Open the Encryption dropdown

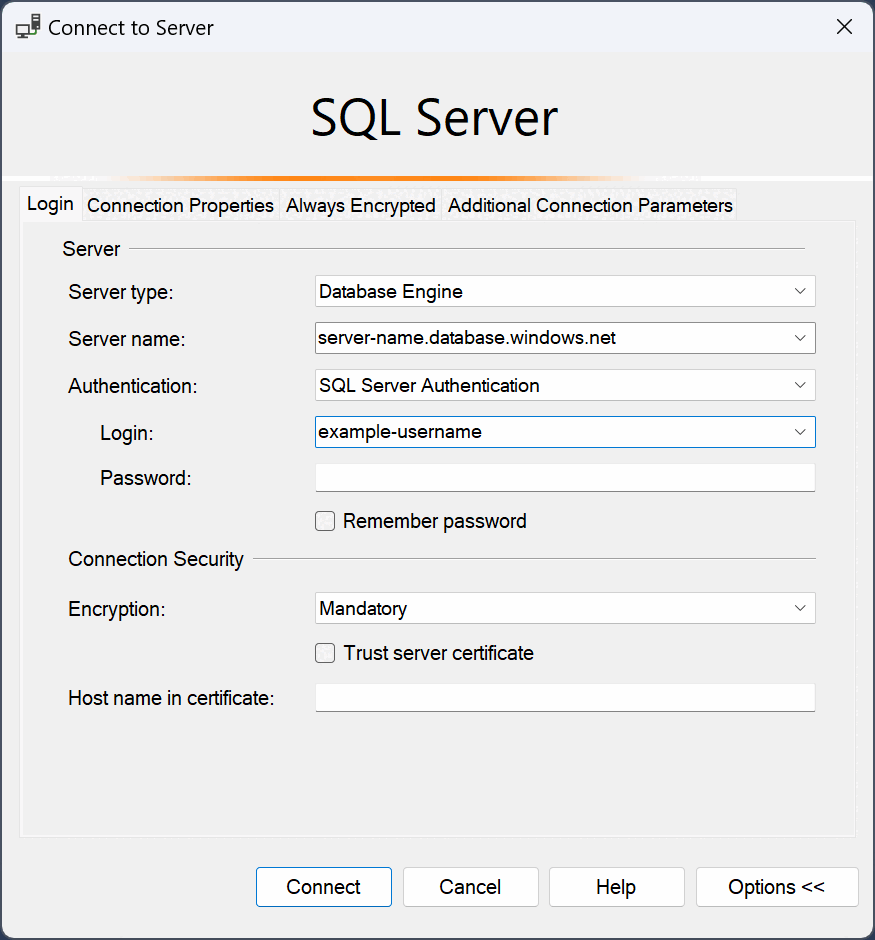(x=800, y=608)
